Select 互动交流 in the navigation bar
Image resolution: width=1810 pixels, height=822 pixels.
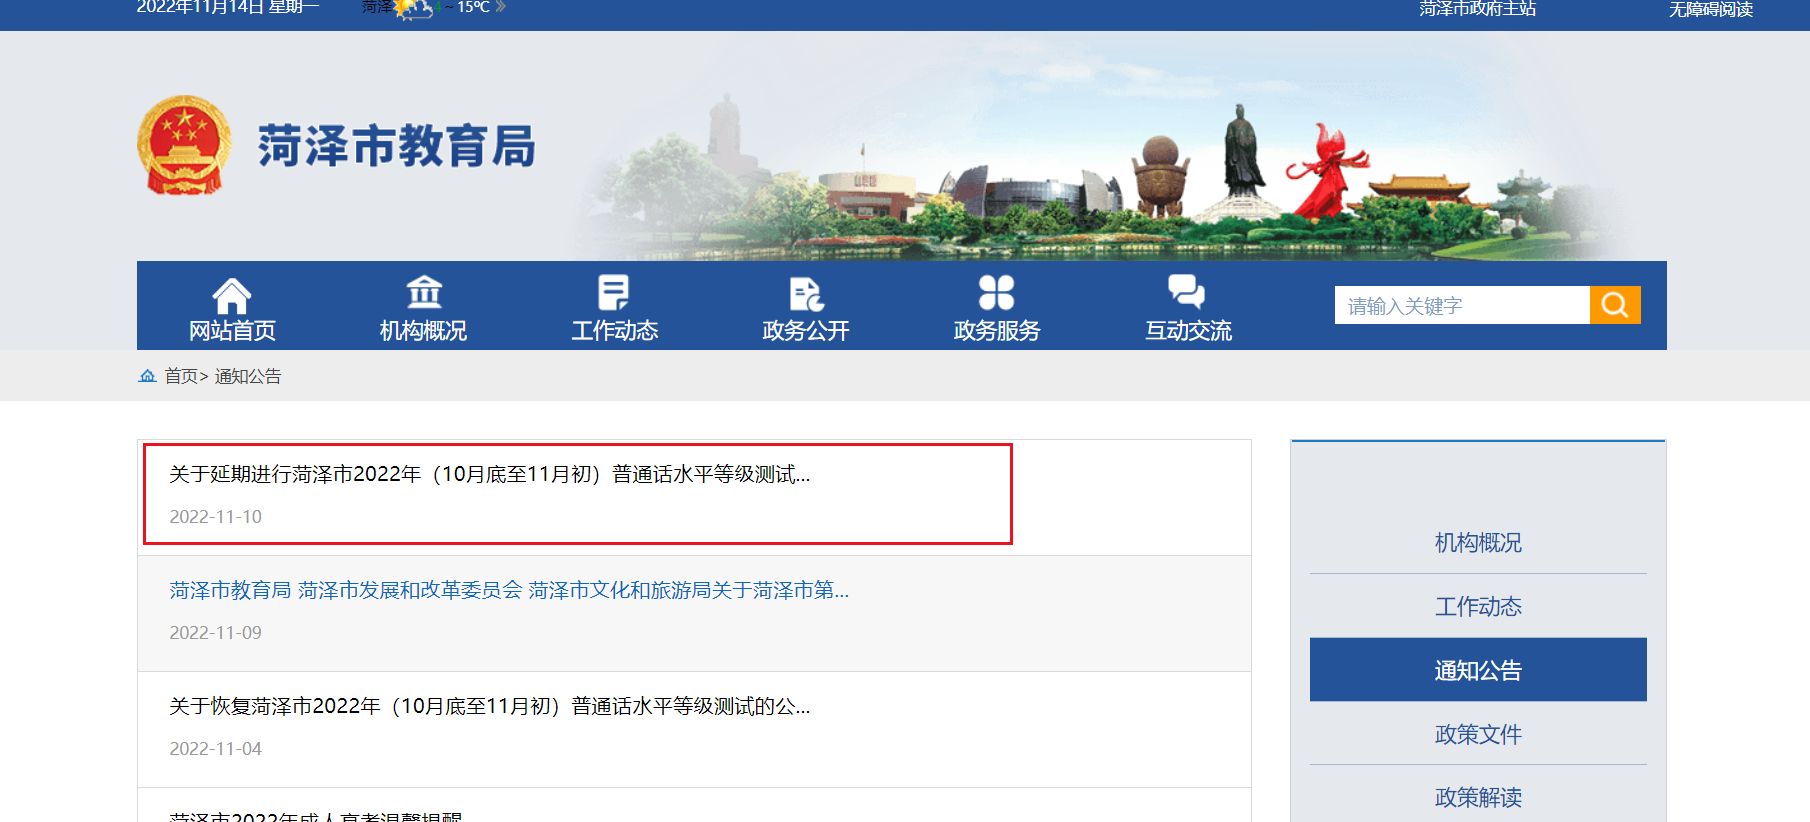coord(1188,331)
